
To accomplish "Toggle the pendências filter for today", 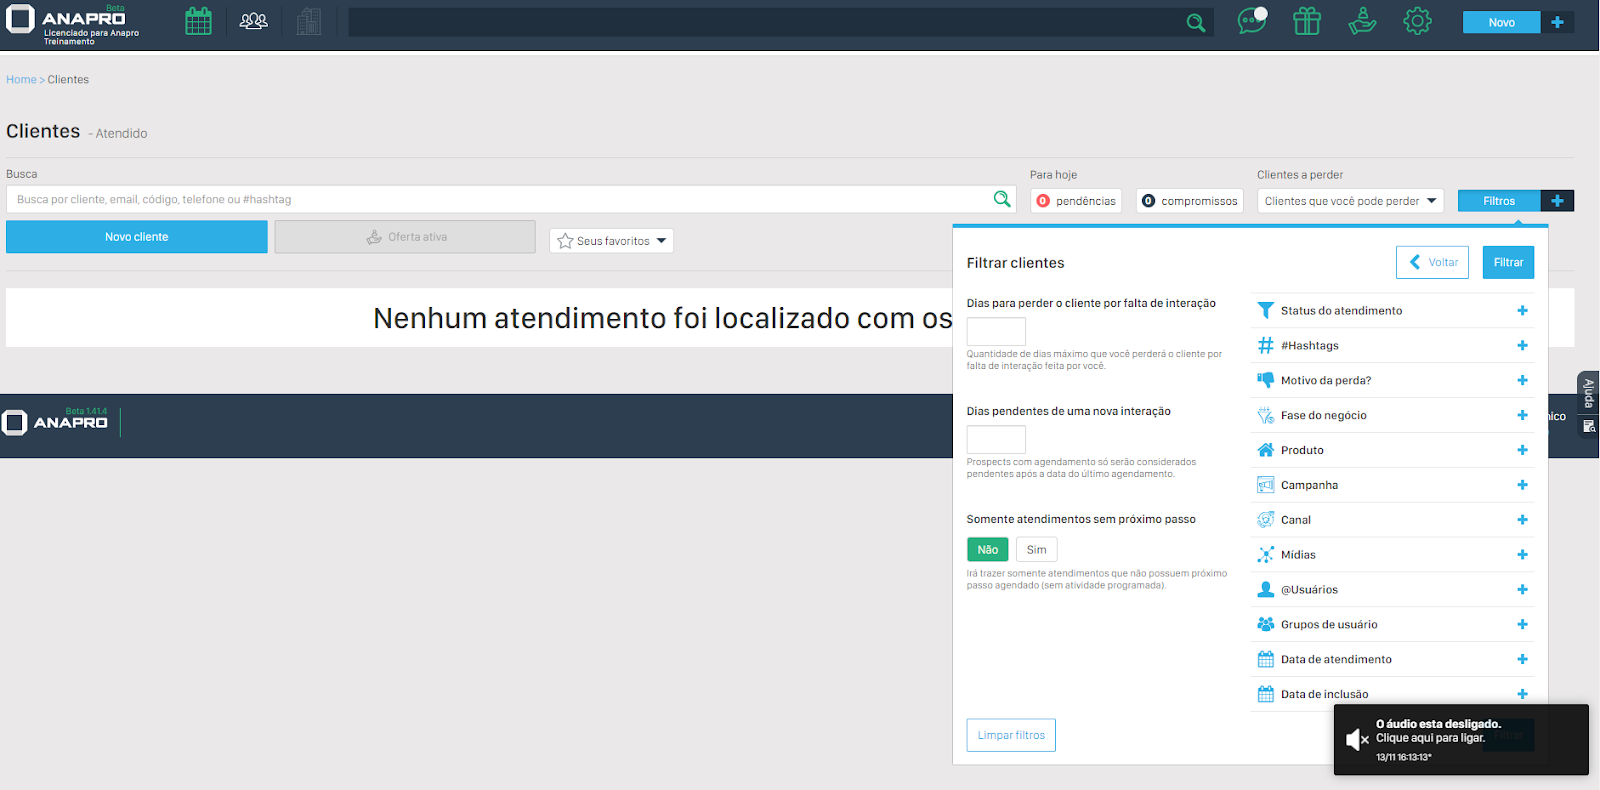I will 1076,201.
